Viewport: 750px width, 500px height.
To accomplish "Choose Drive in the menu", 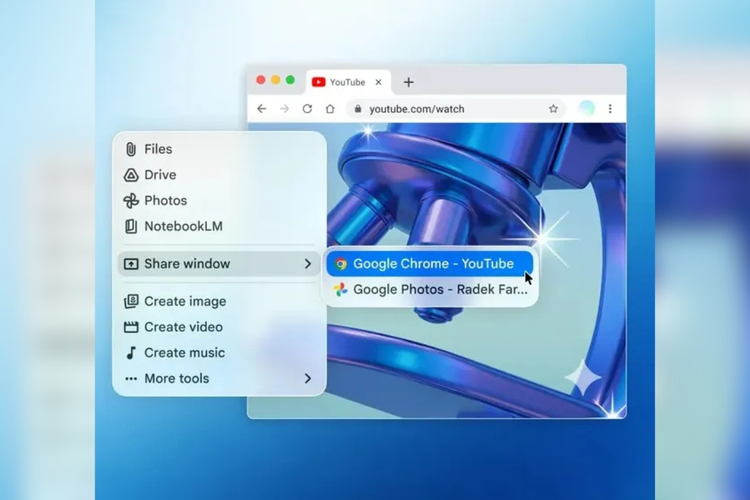I will coord(160,175).
